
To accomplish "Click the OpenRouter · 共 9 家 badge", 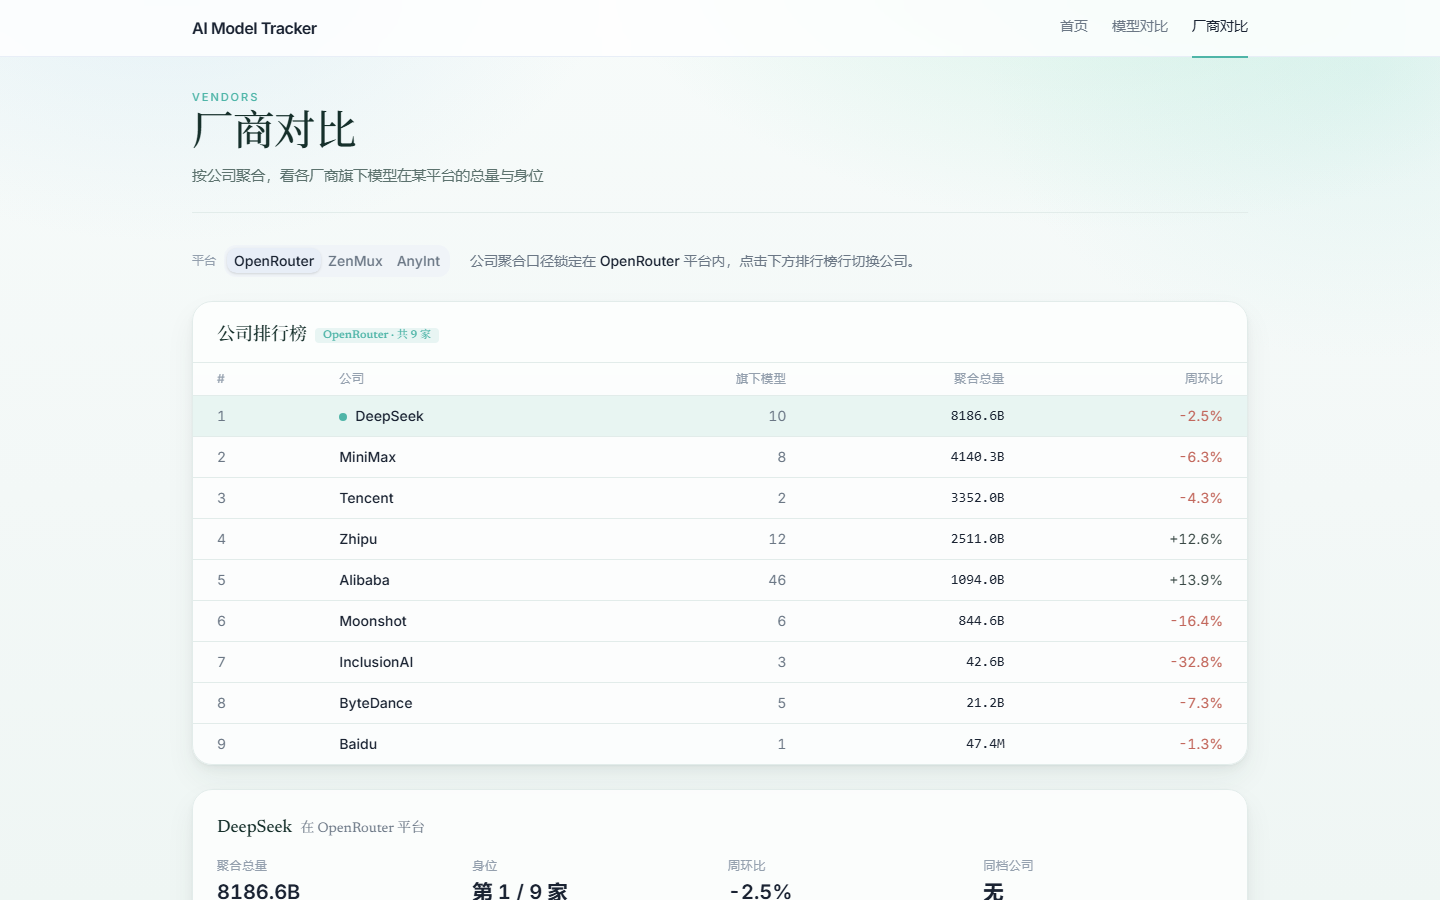I will [377, 335].
